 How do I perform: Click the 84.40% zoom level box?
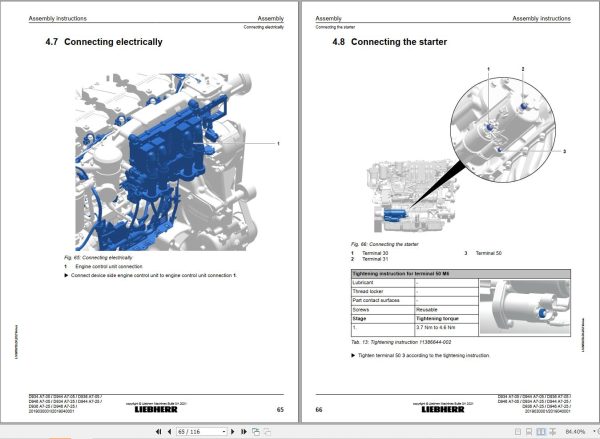575,432
